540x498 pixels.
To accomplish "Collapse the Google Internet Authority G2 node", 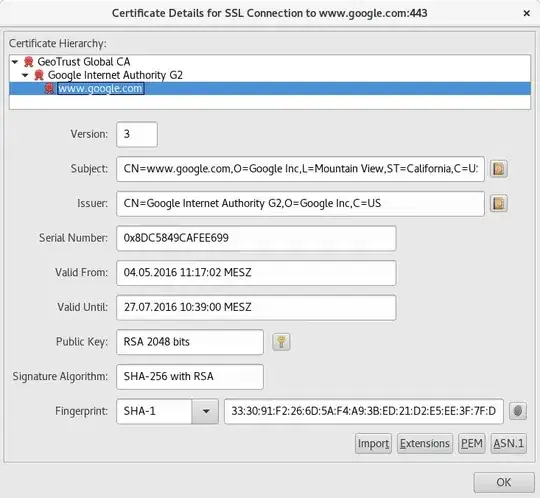I will (x=25, y=75).
